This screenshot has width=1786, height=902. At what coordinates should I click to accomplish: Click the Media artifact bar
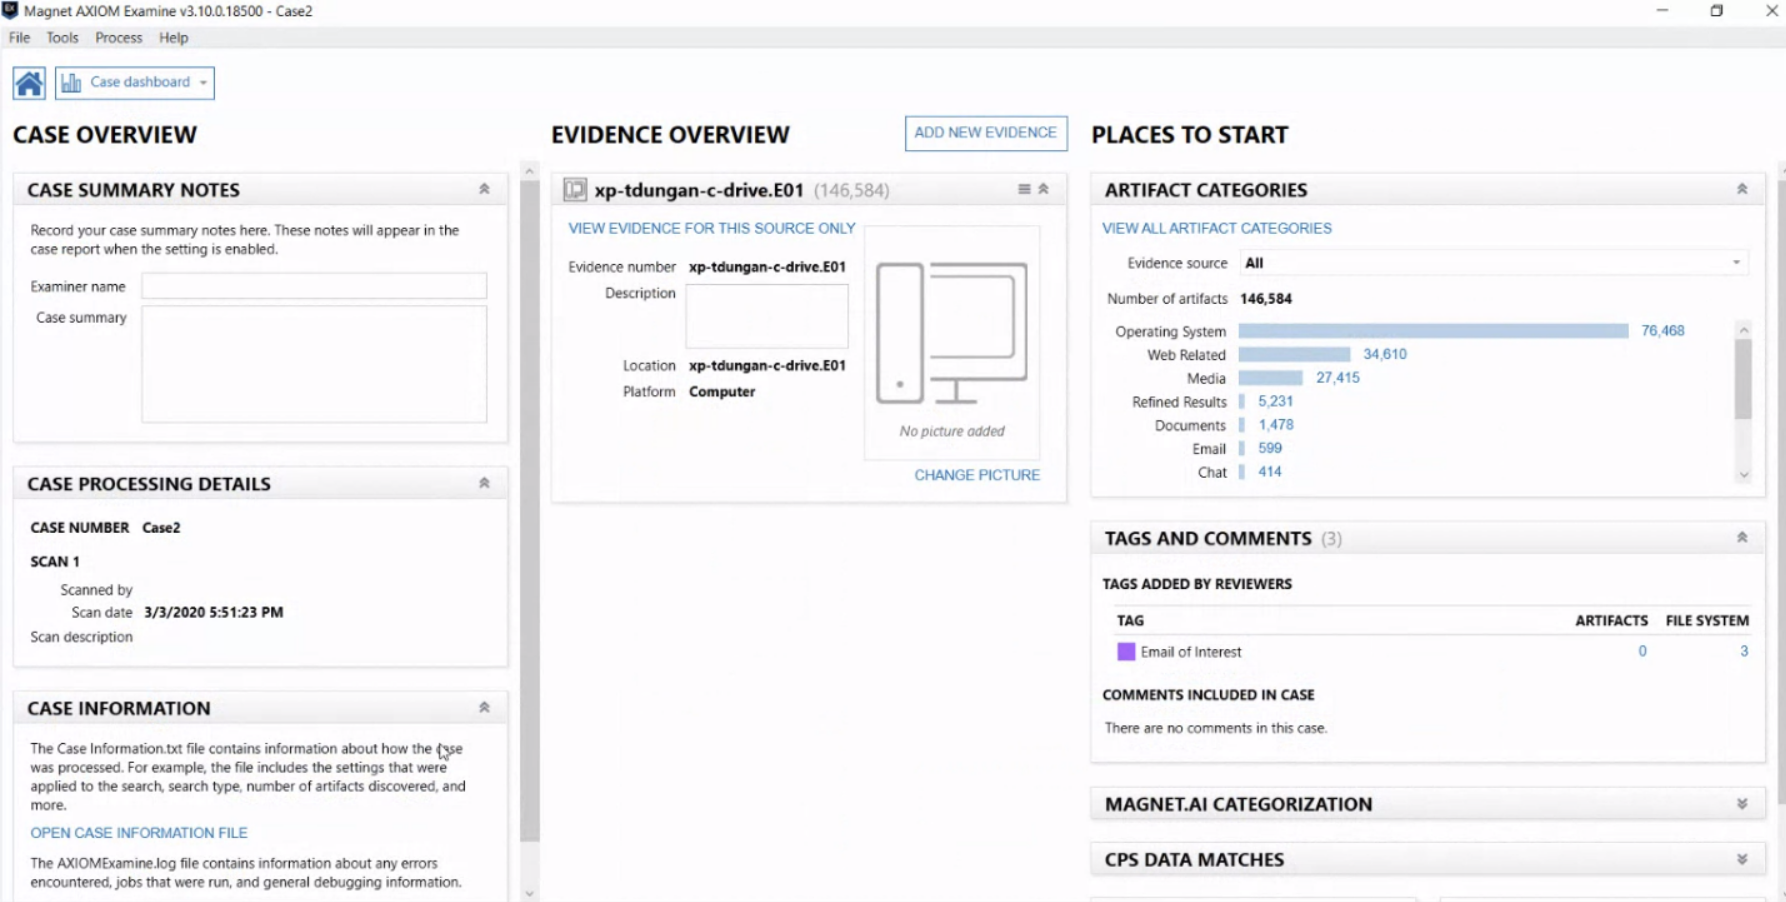[x=1270, y=378]
